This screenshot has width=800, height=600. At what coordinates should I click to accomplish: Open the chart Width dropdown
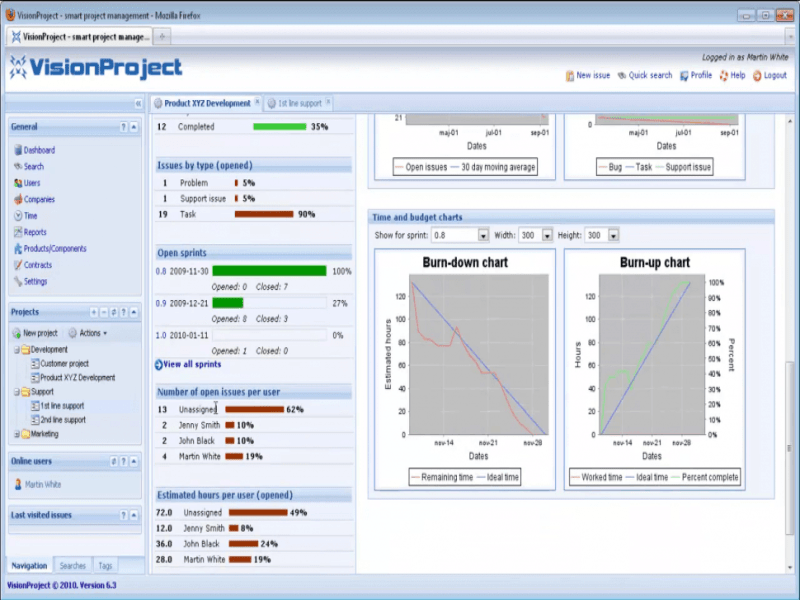(547, 235)
